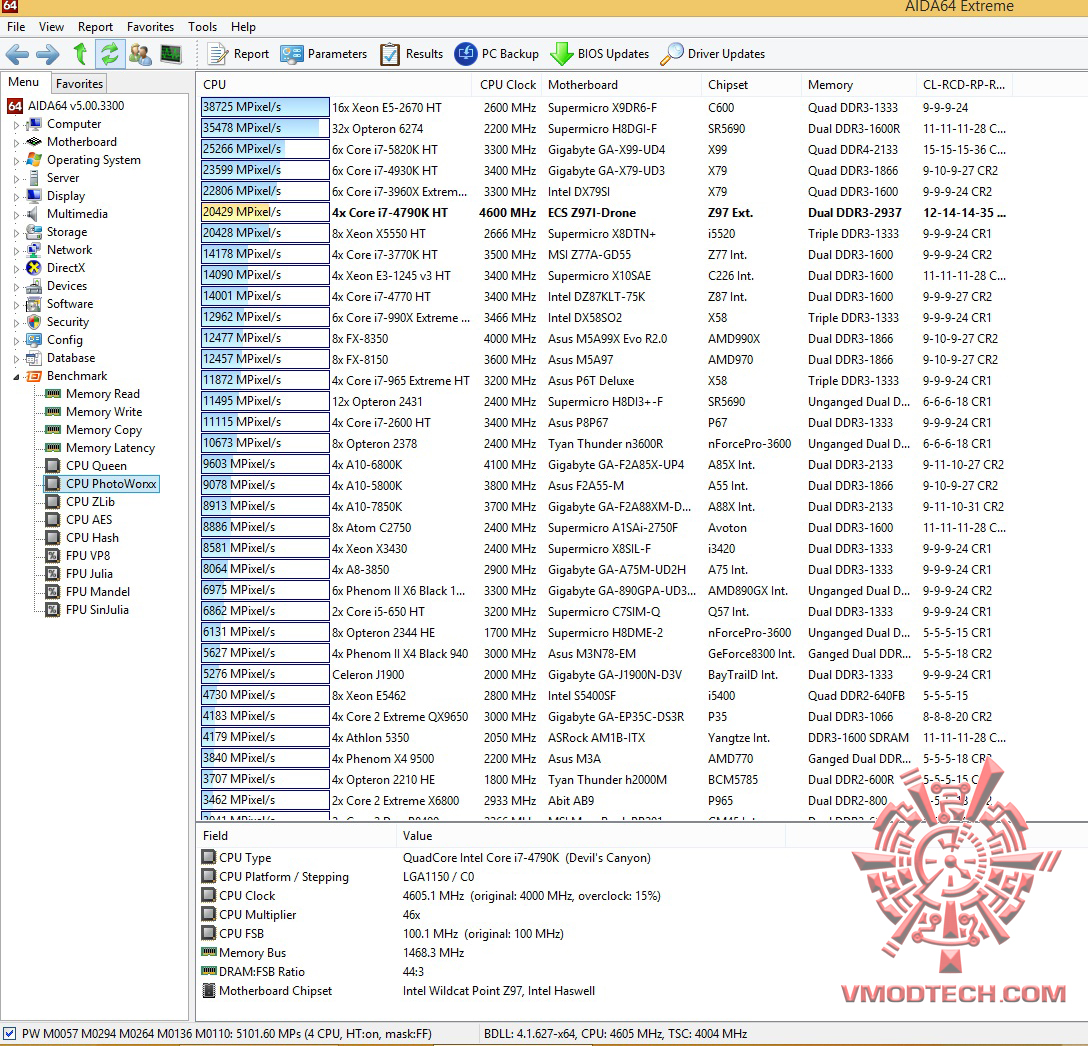Click the Field column header in details

click(296, 836)
